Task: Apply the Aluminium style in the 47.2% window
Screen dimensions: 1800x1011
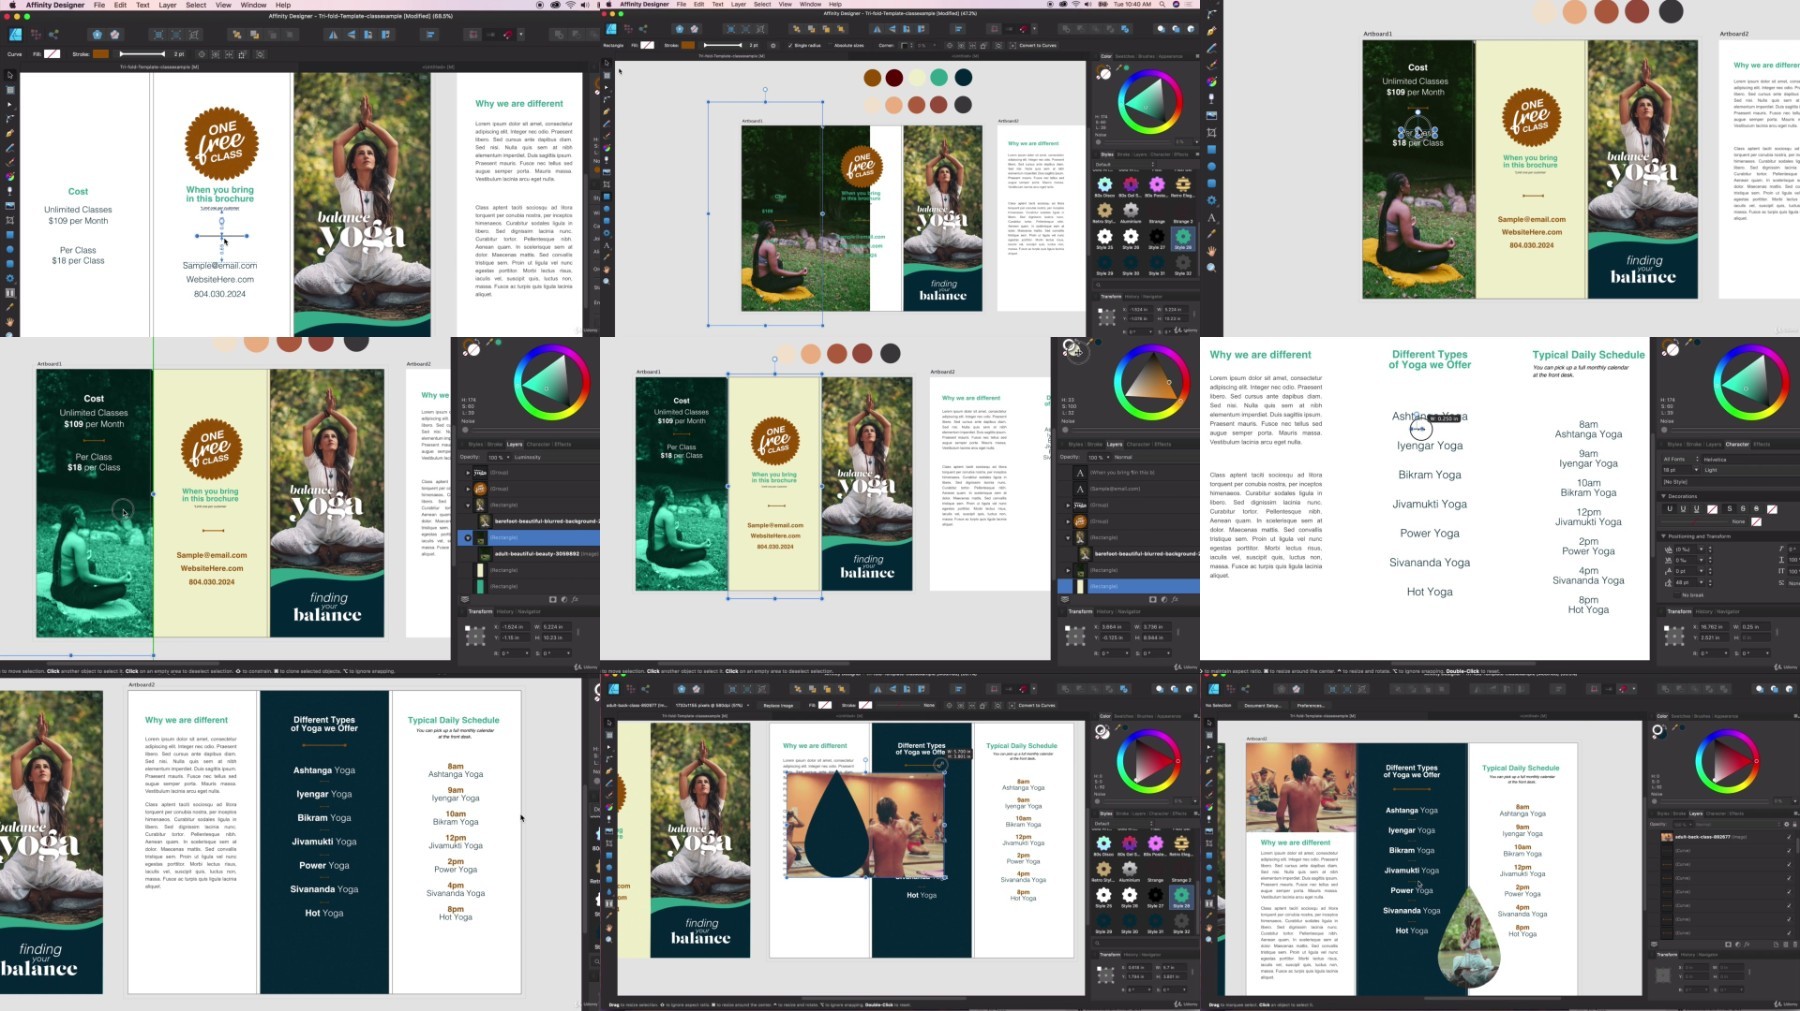Action: coord(1131,211)
